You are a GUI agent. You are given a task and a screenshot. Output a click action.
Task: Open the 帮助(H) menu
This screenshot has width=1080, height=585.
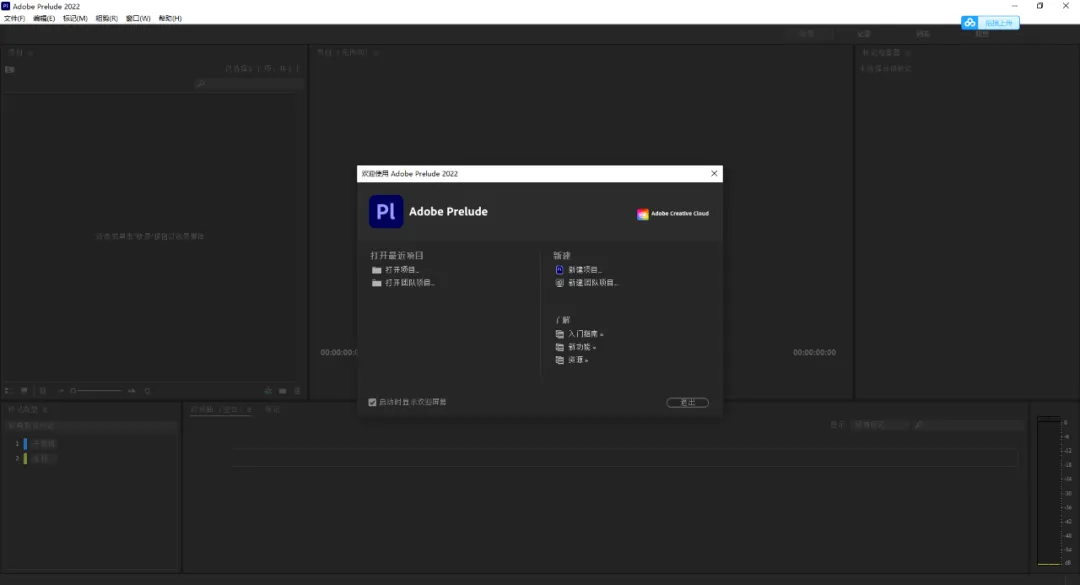point(170,19)
